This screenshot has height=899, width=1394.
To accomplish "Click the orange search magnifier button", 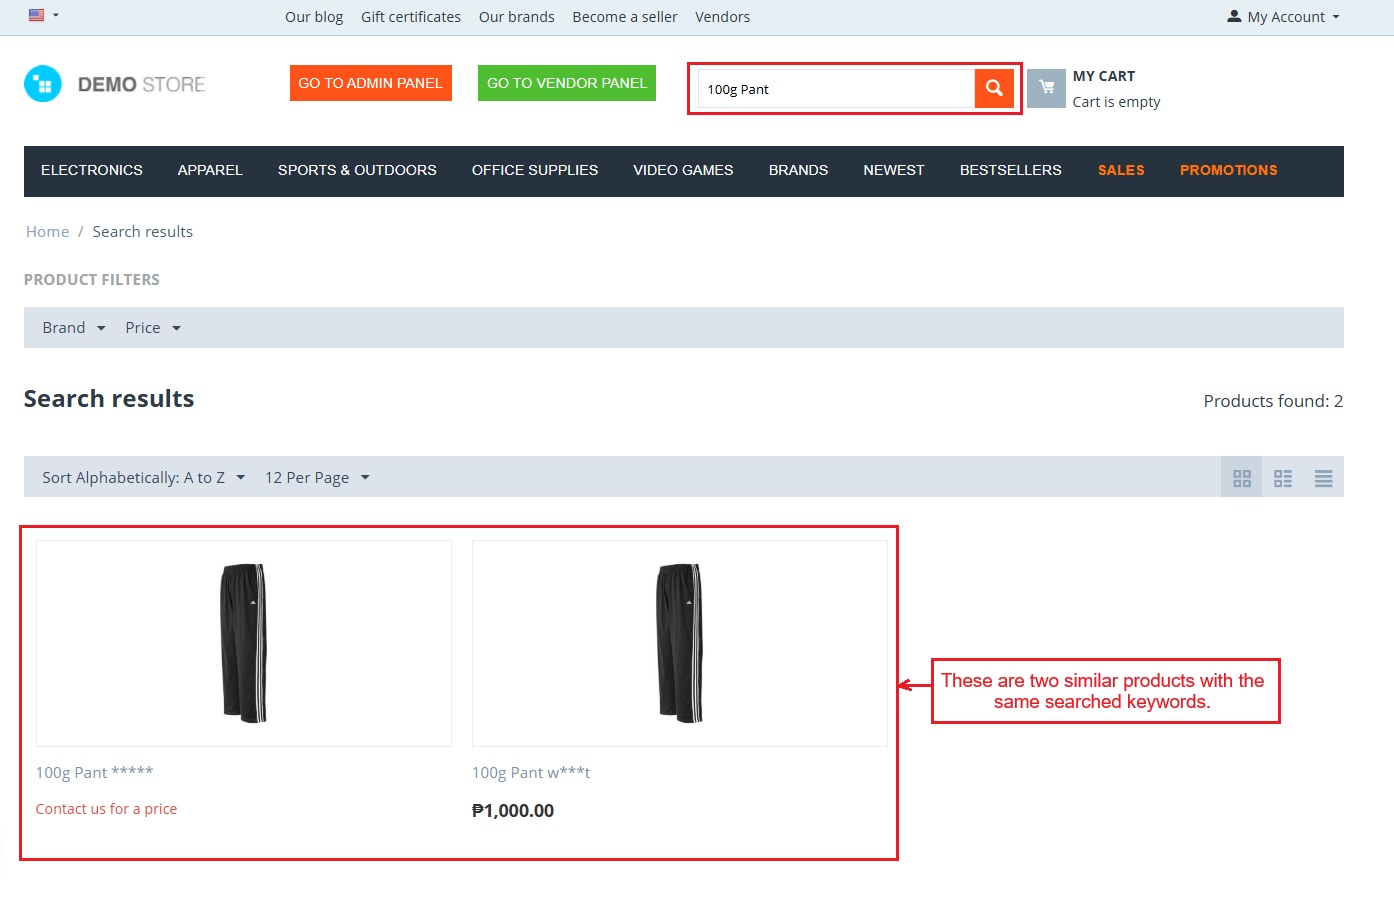I will point(994,88).
